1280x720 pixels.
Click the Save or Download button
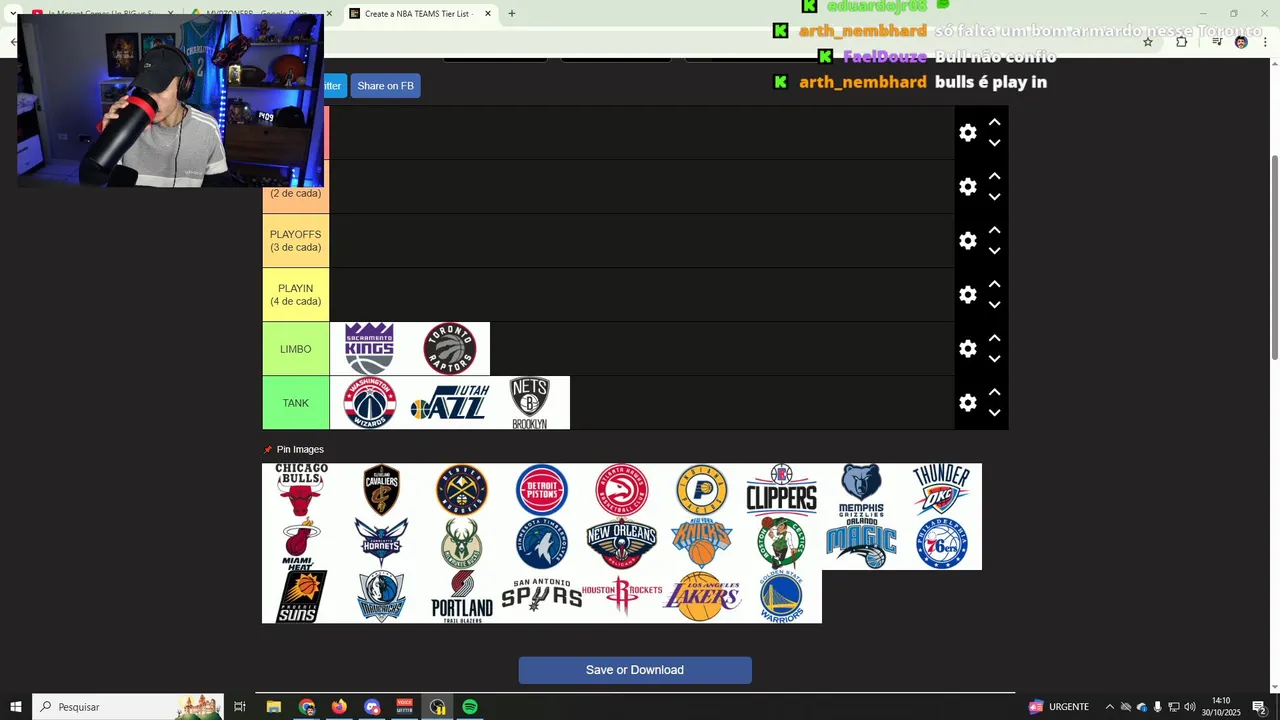pos(635,670)
